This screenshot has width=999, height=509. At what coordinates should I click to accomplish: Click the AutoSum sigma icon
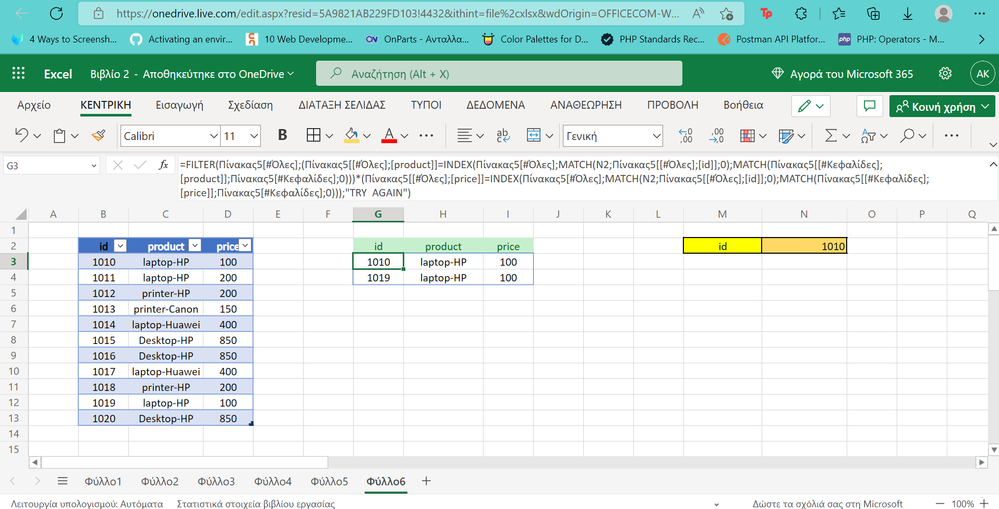tap(831, 135)
